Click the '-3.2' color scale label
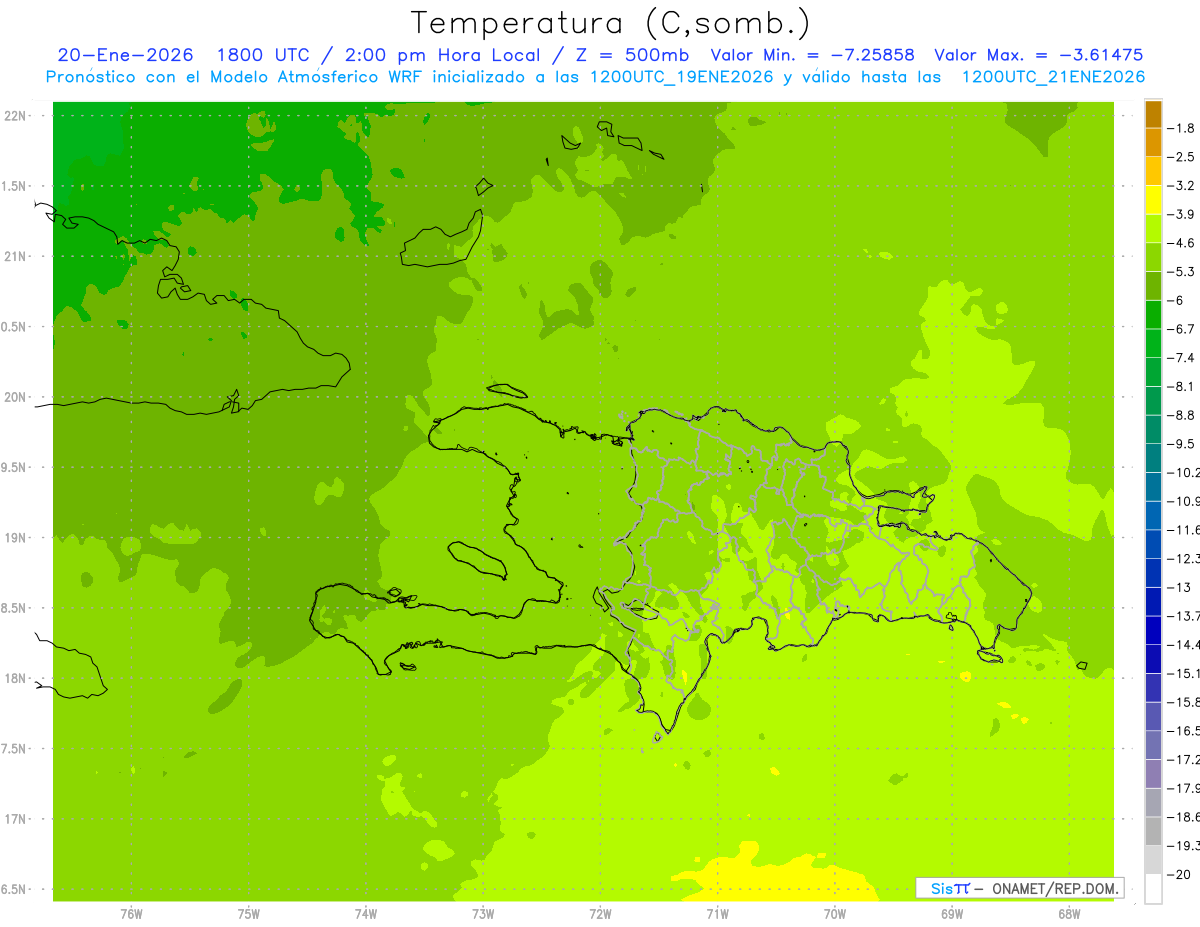This screenshot has height=927, width=1200. (x=1183, y=185)
